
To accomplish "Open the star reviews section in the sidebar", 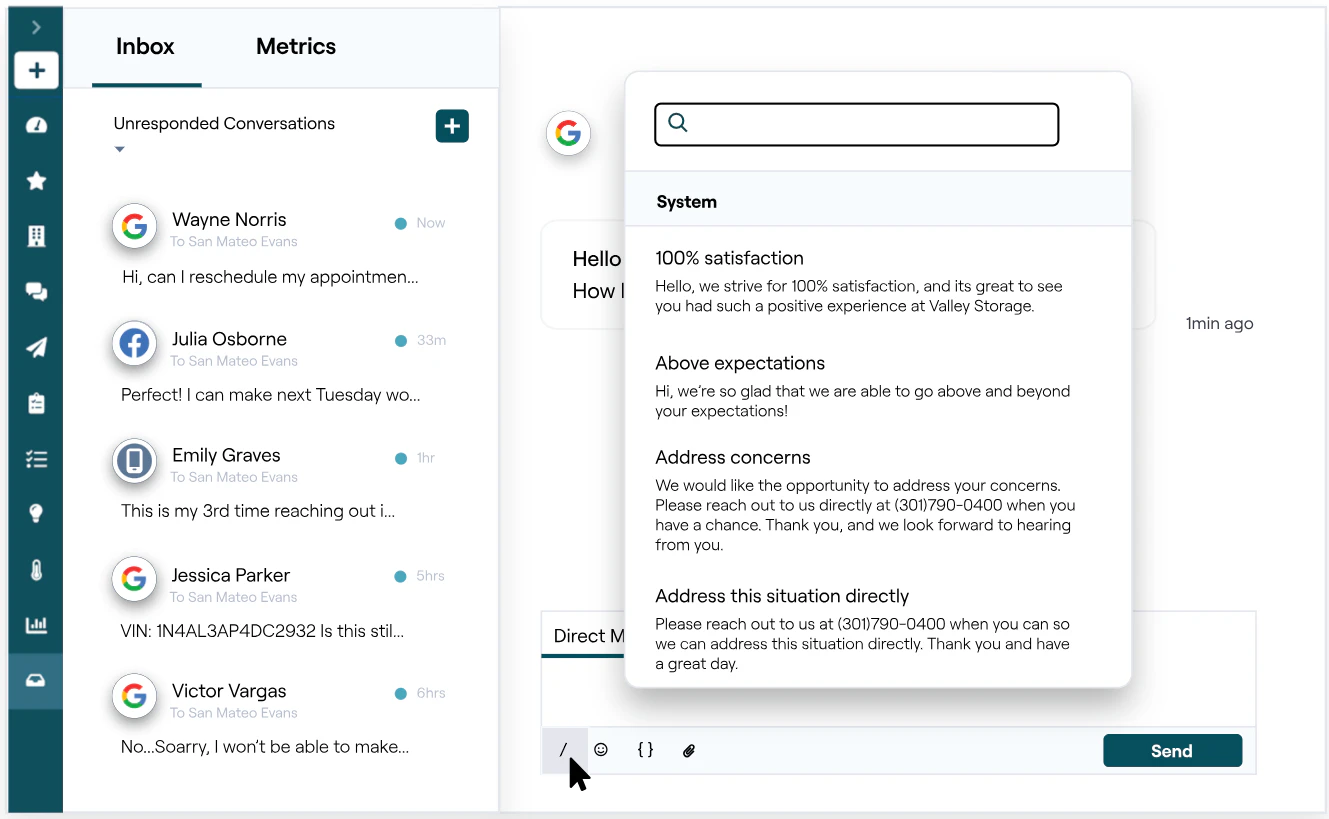I will point(36,181).
